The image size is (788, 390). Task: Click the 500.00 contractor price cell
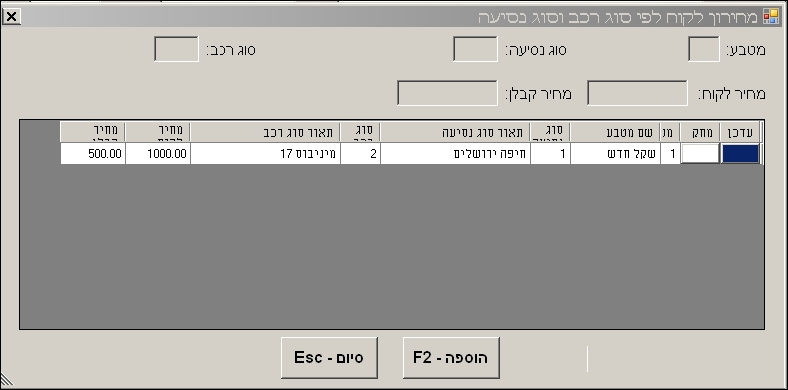click(x=93, y=153)
